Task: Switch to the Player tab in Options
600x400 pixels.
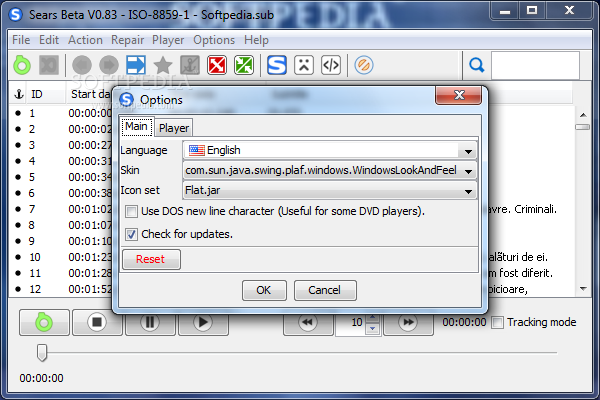Action: tap(174, 128)
